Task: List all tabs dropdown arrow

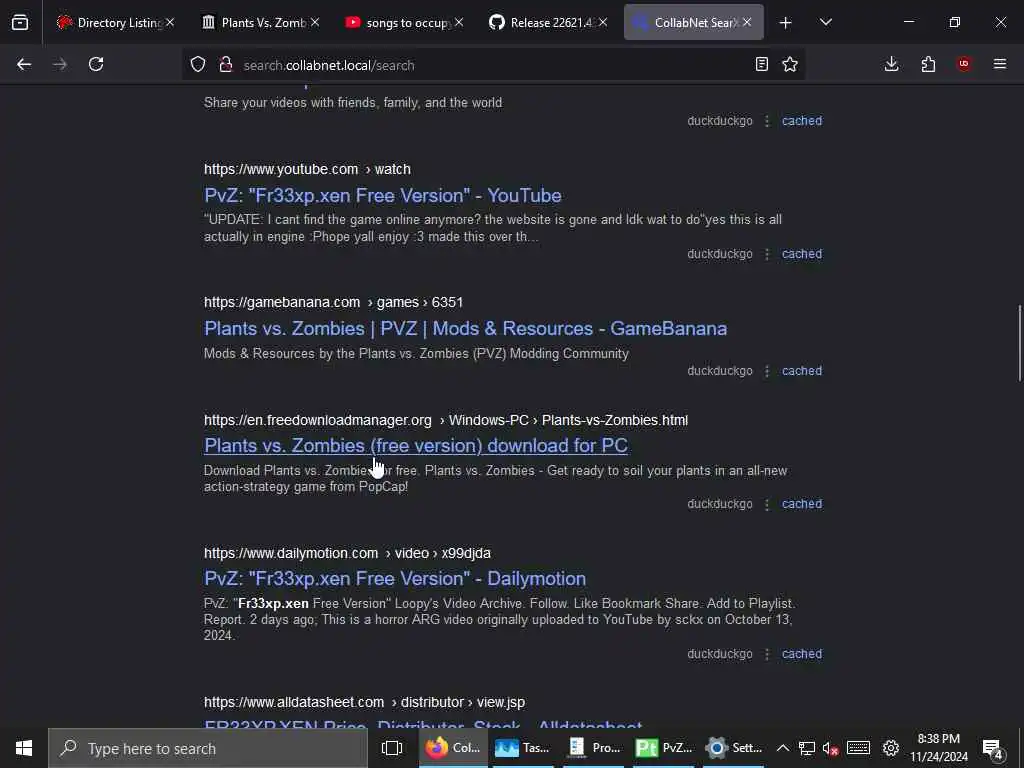Action: (825, 23)
